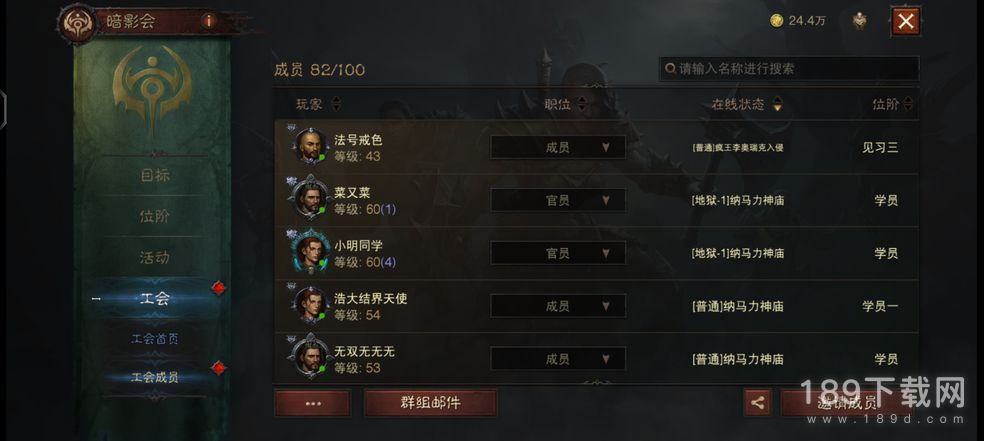Open 法号戒色 player avatar
This screenshot has width=984, height=441.
pyautogui.click(x=309, y=146)
